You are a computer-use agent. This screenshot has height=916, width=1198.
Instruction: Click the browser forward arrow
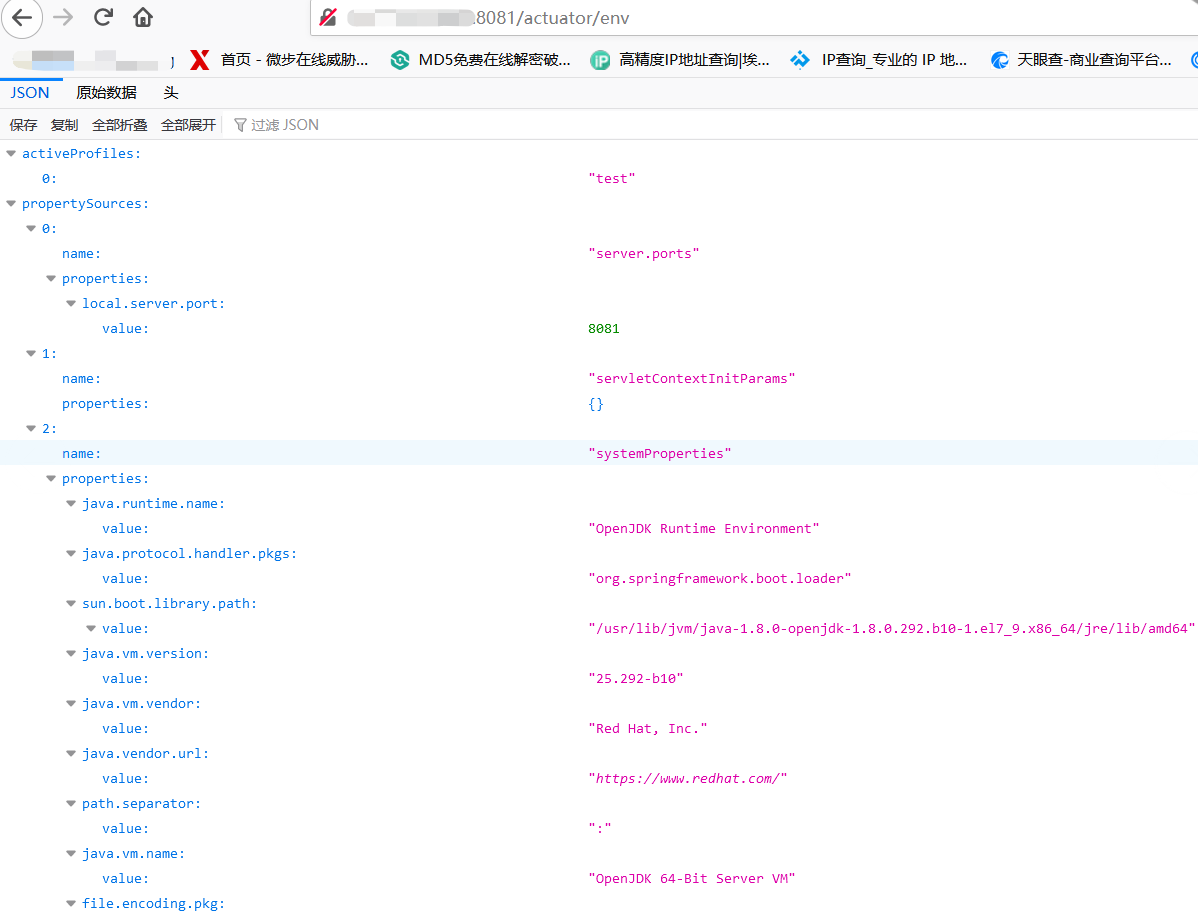[x=63, y=17]
